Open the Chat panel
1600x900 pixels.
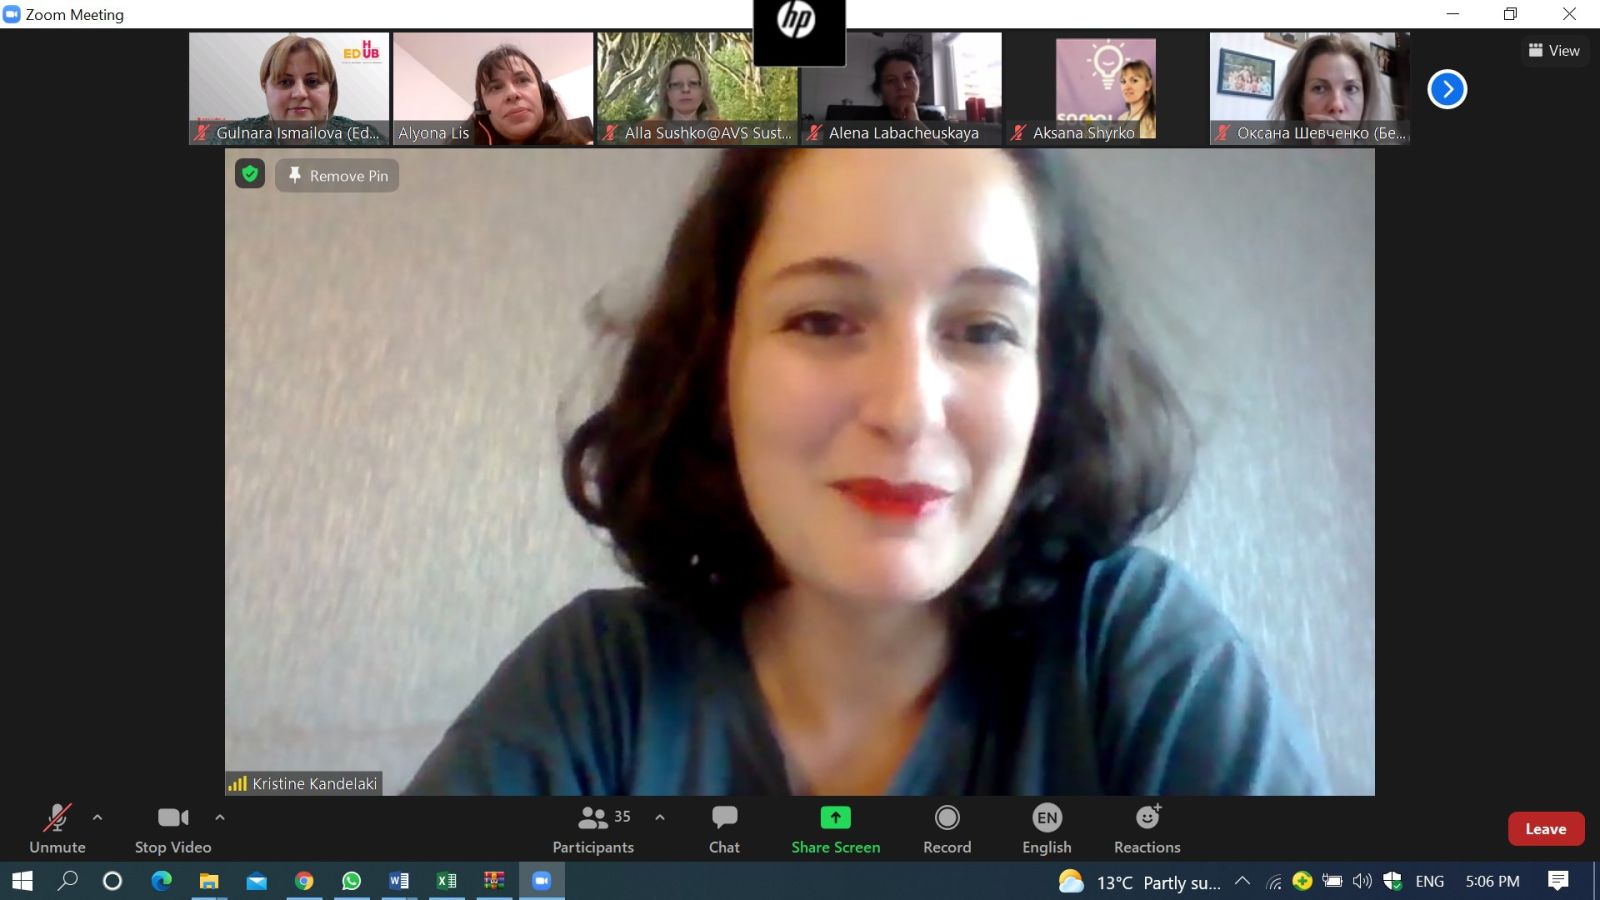(x=724, y=829)
